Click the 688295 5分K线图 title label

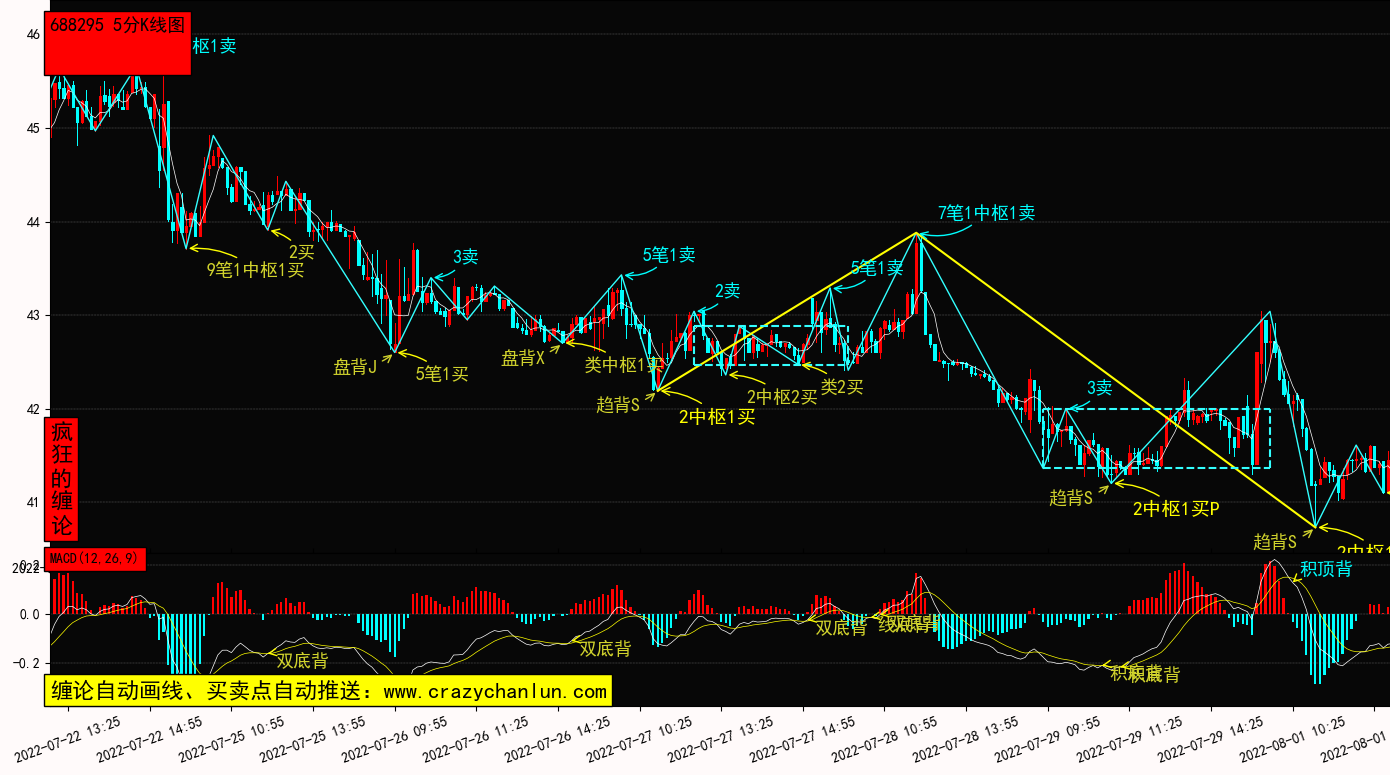(117, 27)
